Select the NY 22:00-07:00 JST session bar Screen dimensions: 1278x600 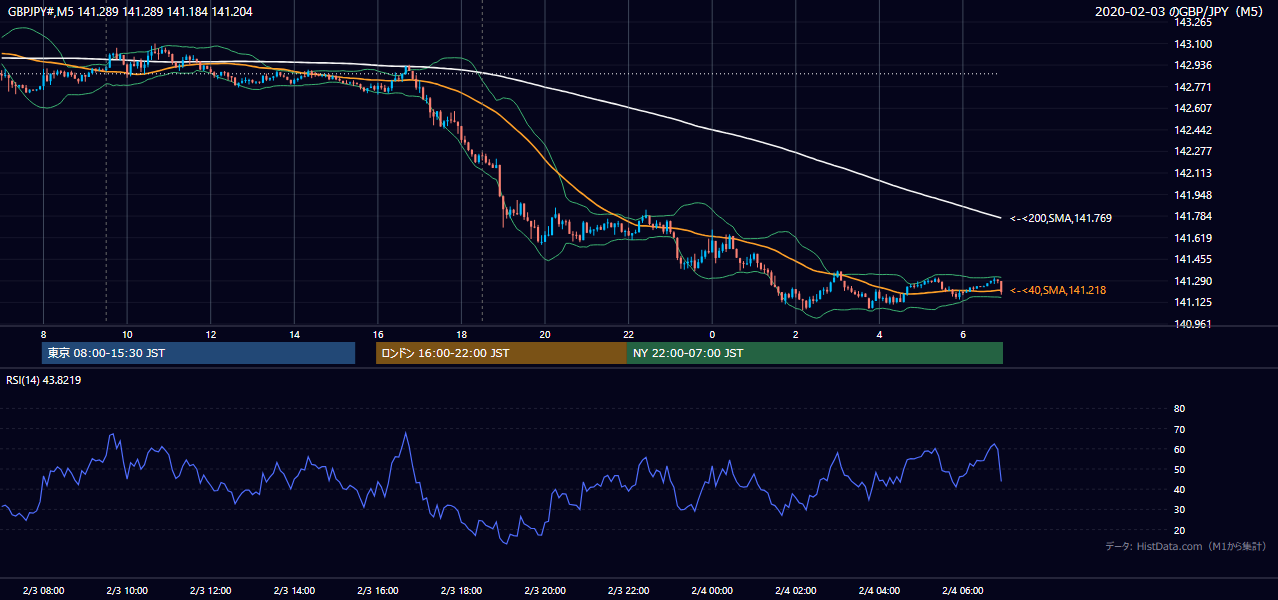pos(815,353)
